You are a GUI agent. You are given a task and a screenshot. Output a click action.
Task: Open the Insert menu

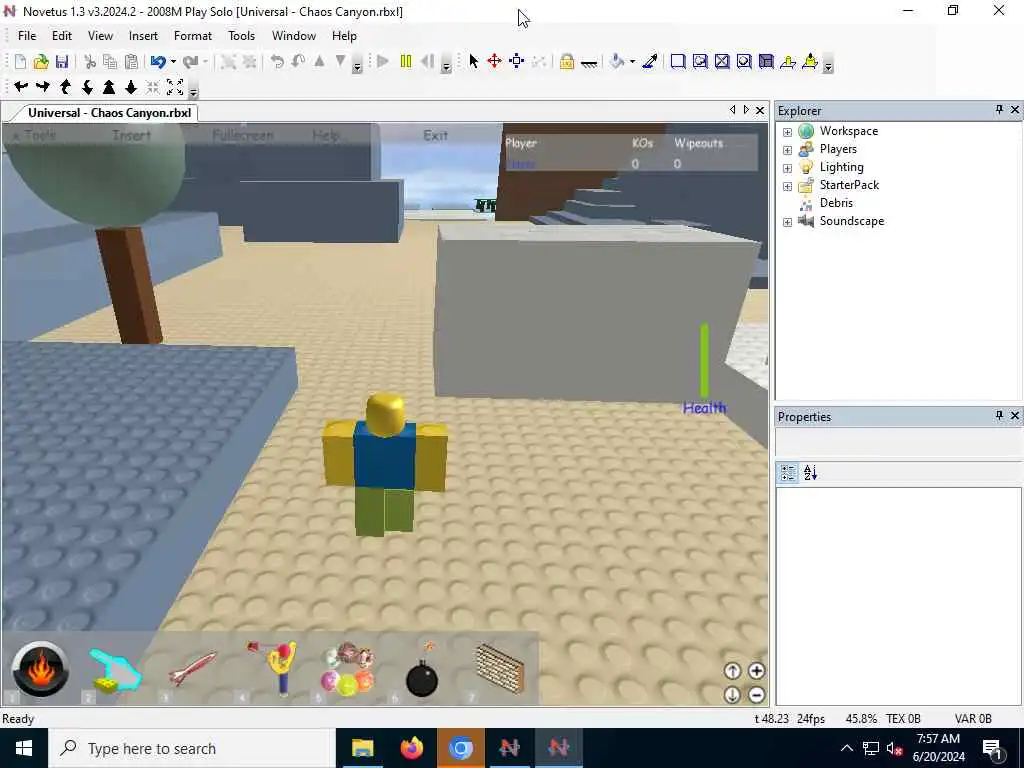click(x=143, y=36)
